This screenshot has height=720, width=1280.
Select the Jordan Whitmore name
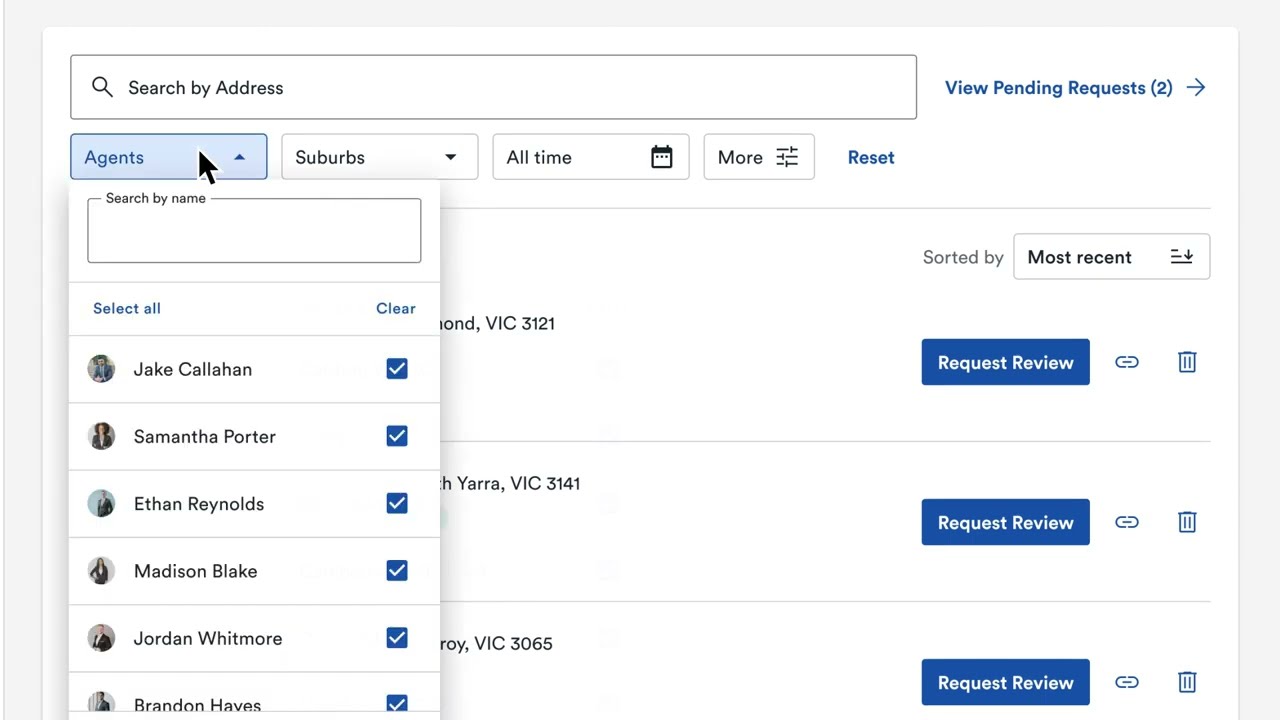click(208, 638)
